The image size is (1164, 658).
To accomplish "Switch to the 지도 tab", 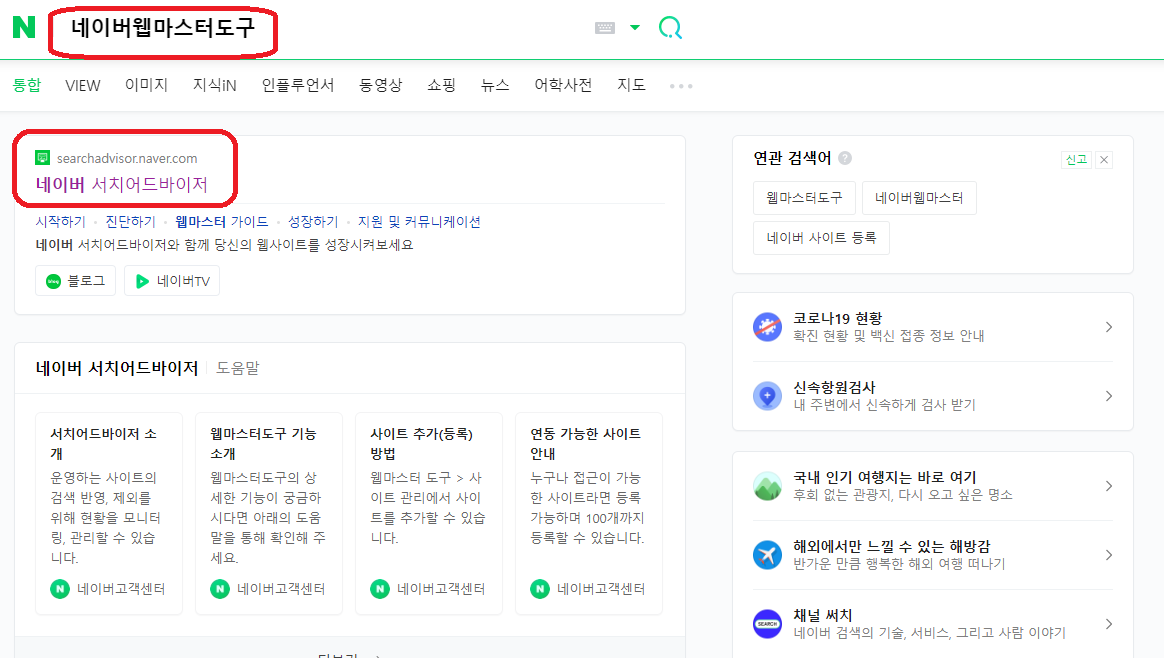I will pos(631,85).
